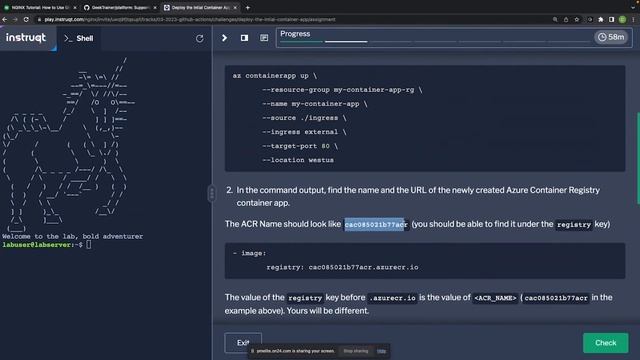
Task: Click the registry: cac085021b77acr.azurecr.io line
Action: pyautogui.click(x=342, y=267)
